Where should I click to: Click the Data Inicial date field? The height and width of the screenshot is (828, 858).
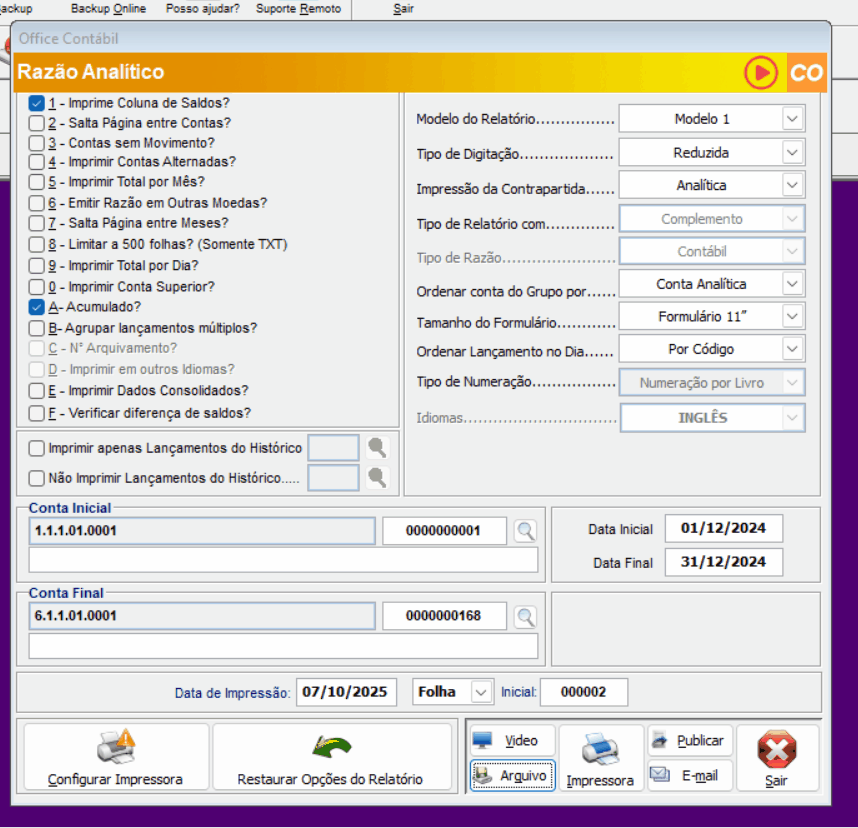click(723, 528)
